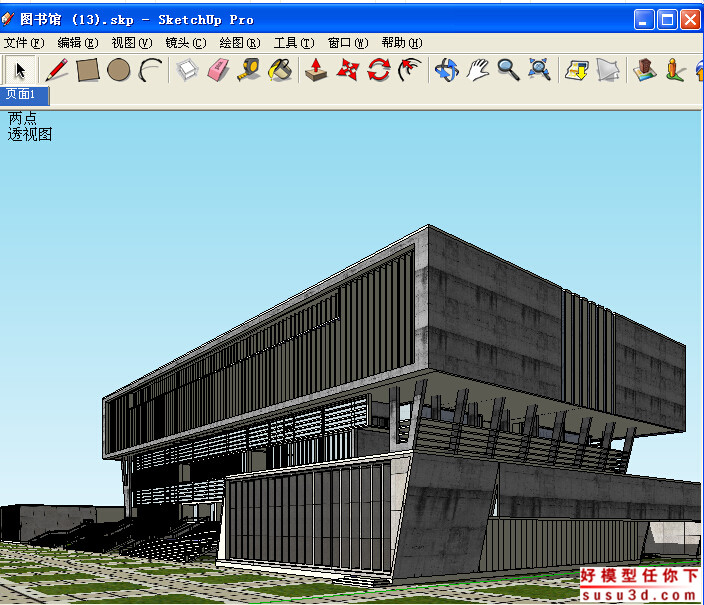Minimize the SketchUp Pro window
704x605 pixels.
point(643,20)
